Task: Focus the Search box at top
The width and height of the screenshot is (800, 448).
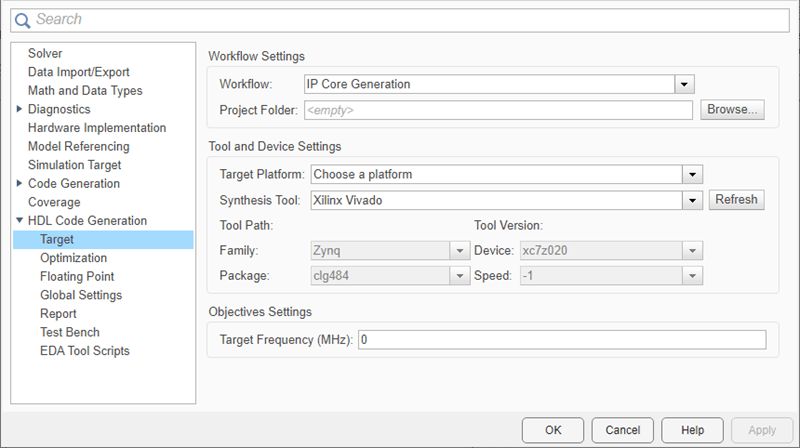Action: tap(400, 19)
